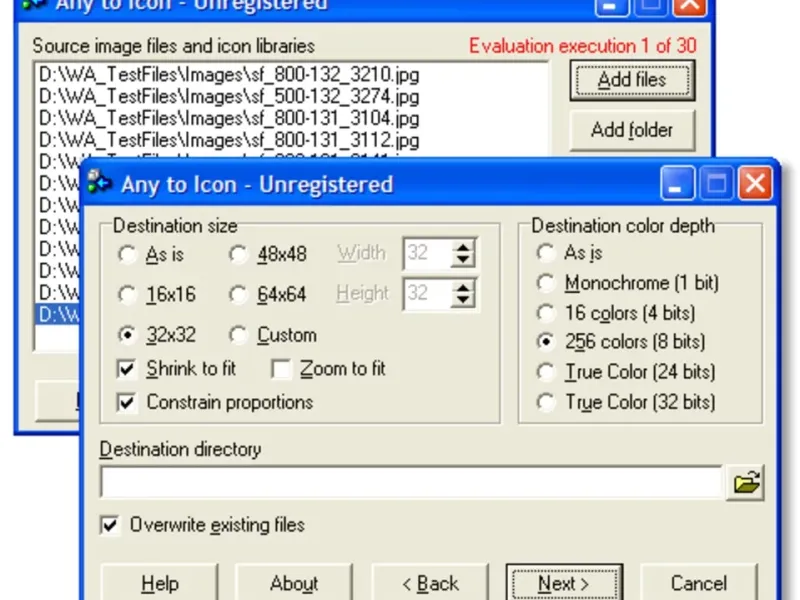Open Help from the wizard dialog
This screenshot has width=800, height=600.
point(160,583)
